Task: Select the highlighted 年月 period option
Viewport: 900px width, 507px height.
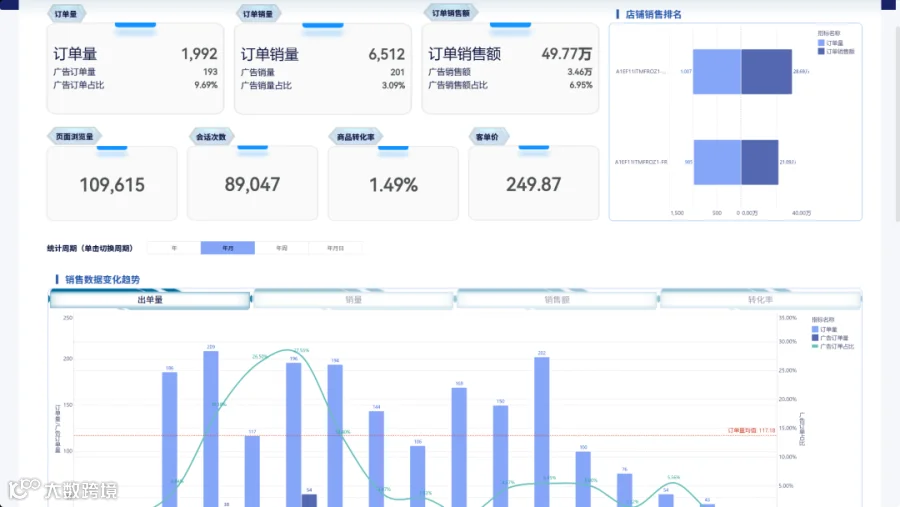Action: [x=228, y=248]
